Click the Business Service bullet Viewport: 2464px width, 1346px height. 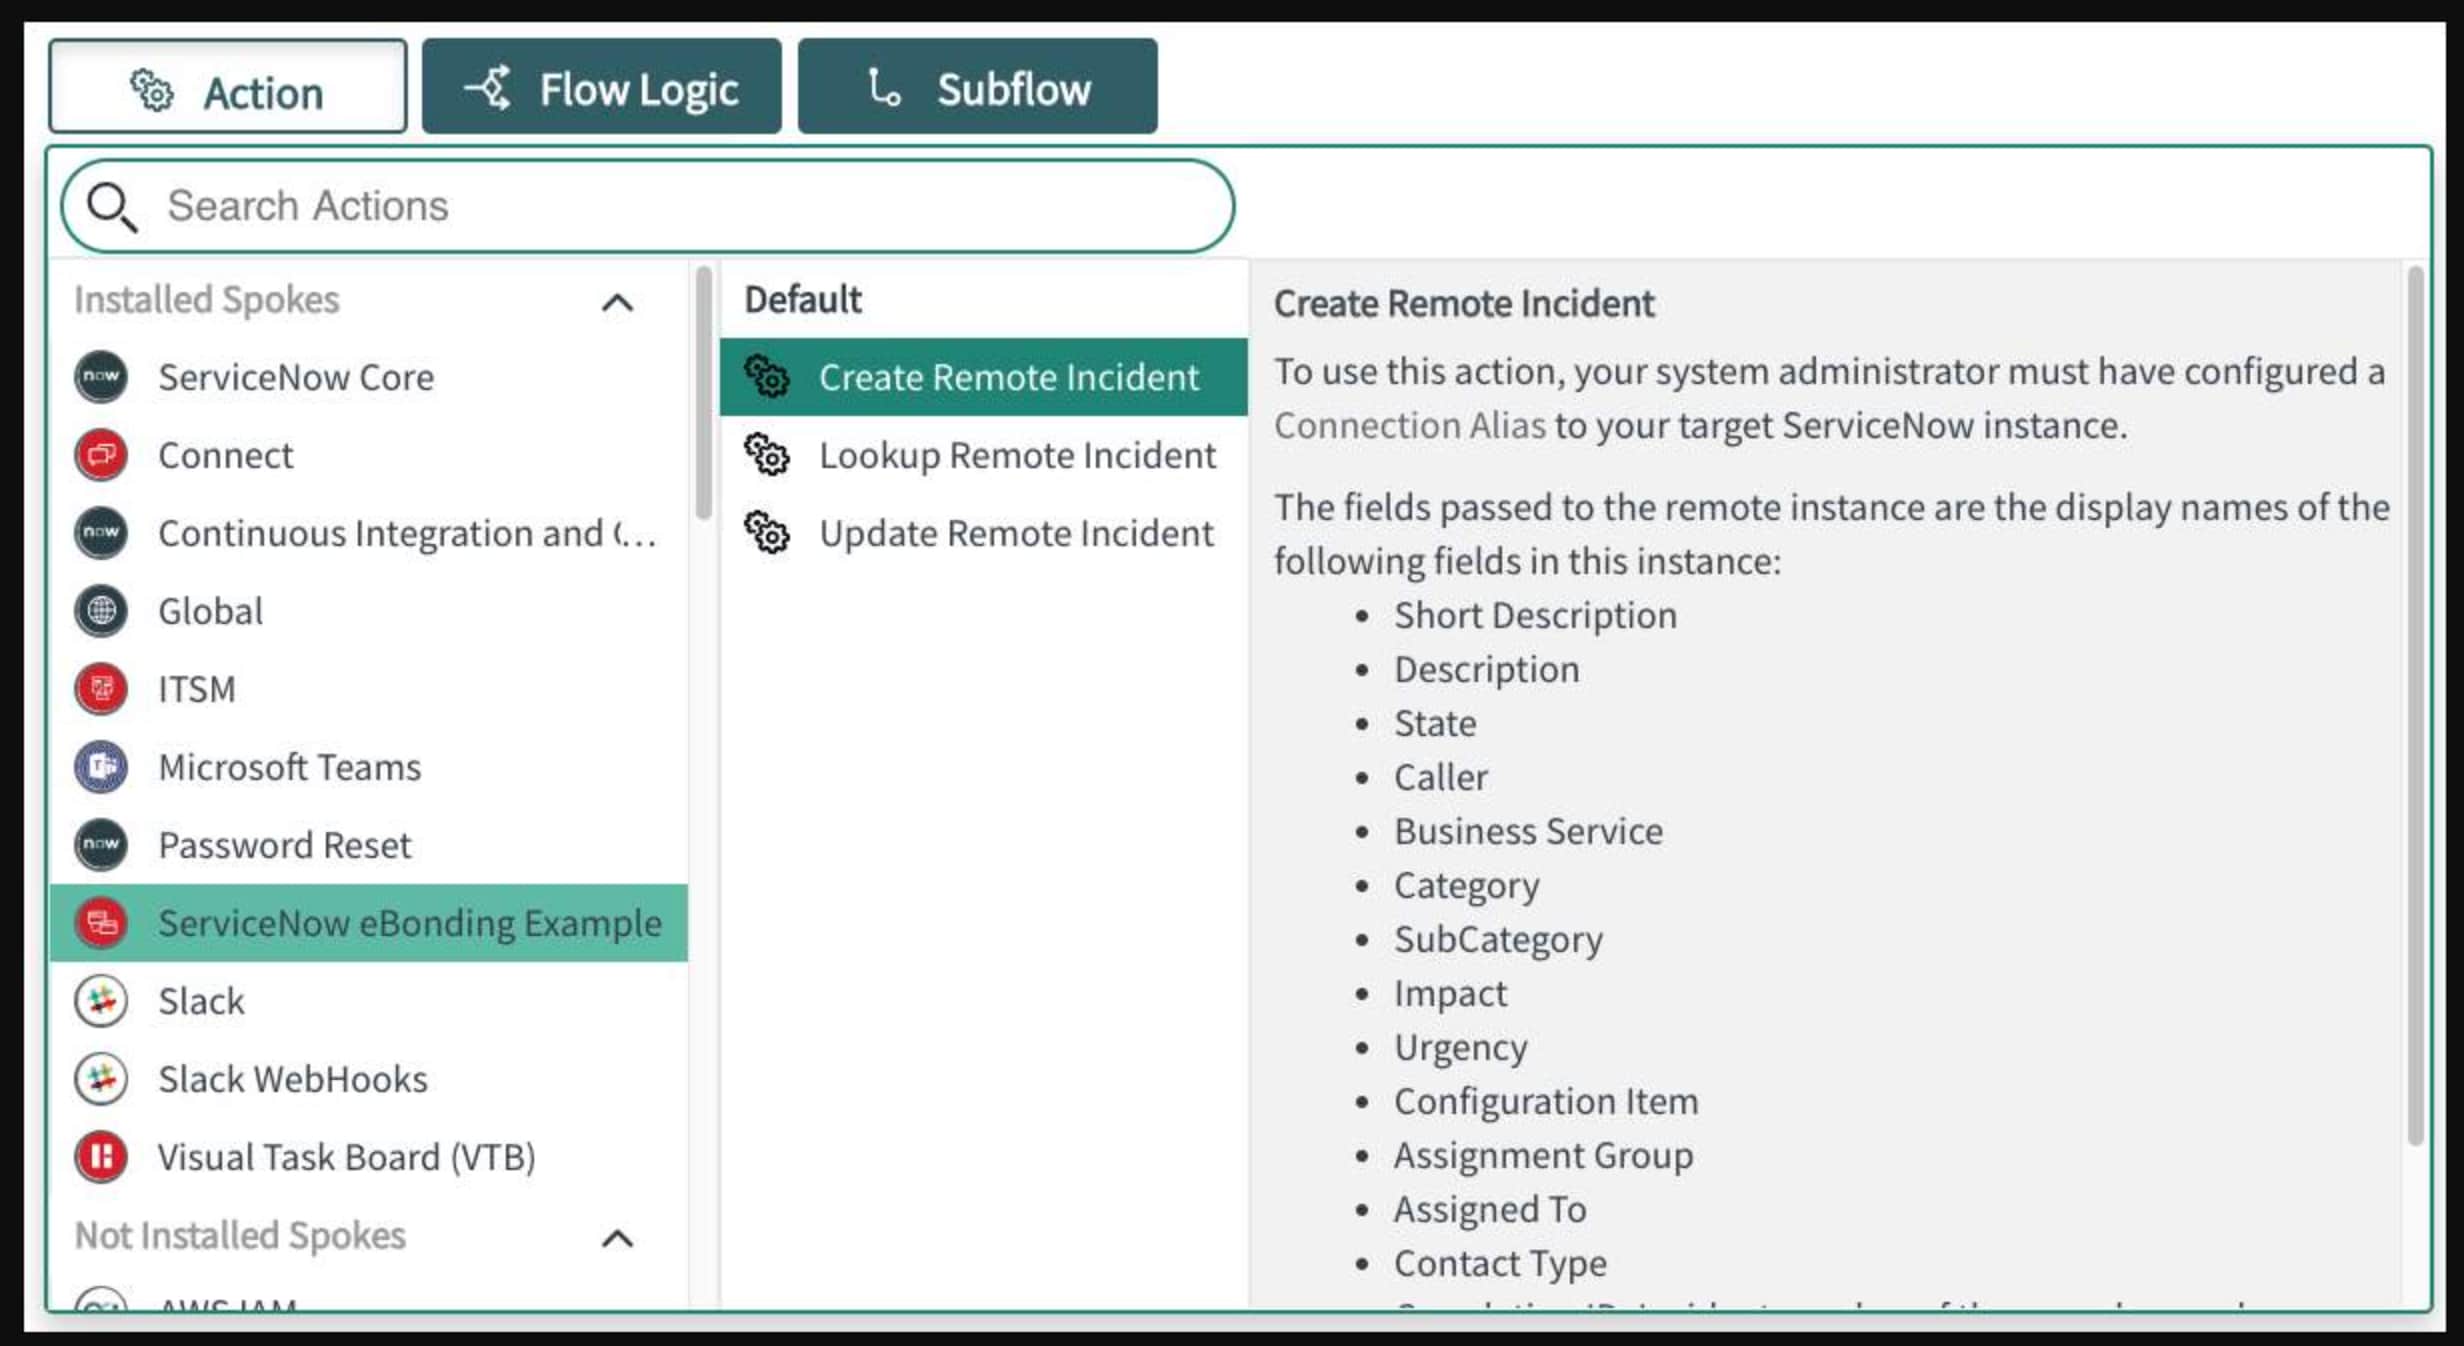[1528, 831]
